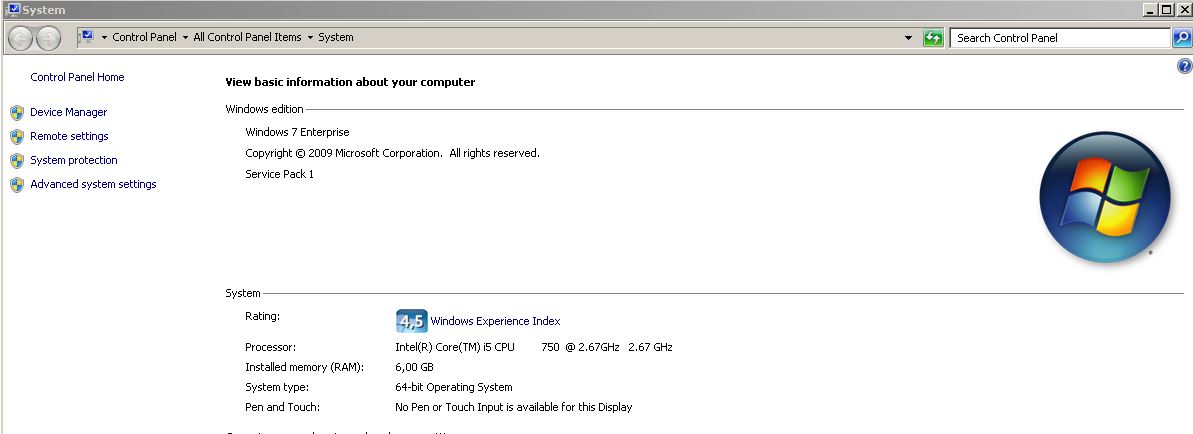Click the magnifier search icon
Viewport: 1193px width, 434px height.
pyautogui.click(x=1182, y=37)
